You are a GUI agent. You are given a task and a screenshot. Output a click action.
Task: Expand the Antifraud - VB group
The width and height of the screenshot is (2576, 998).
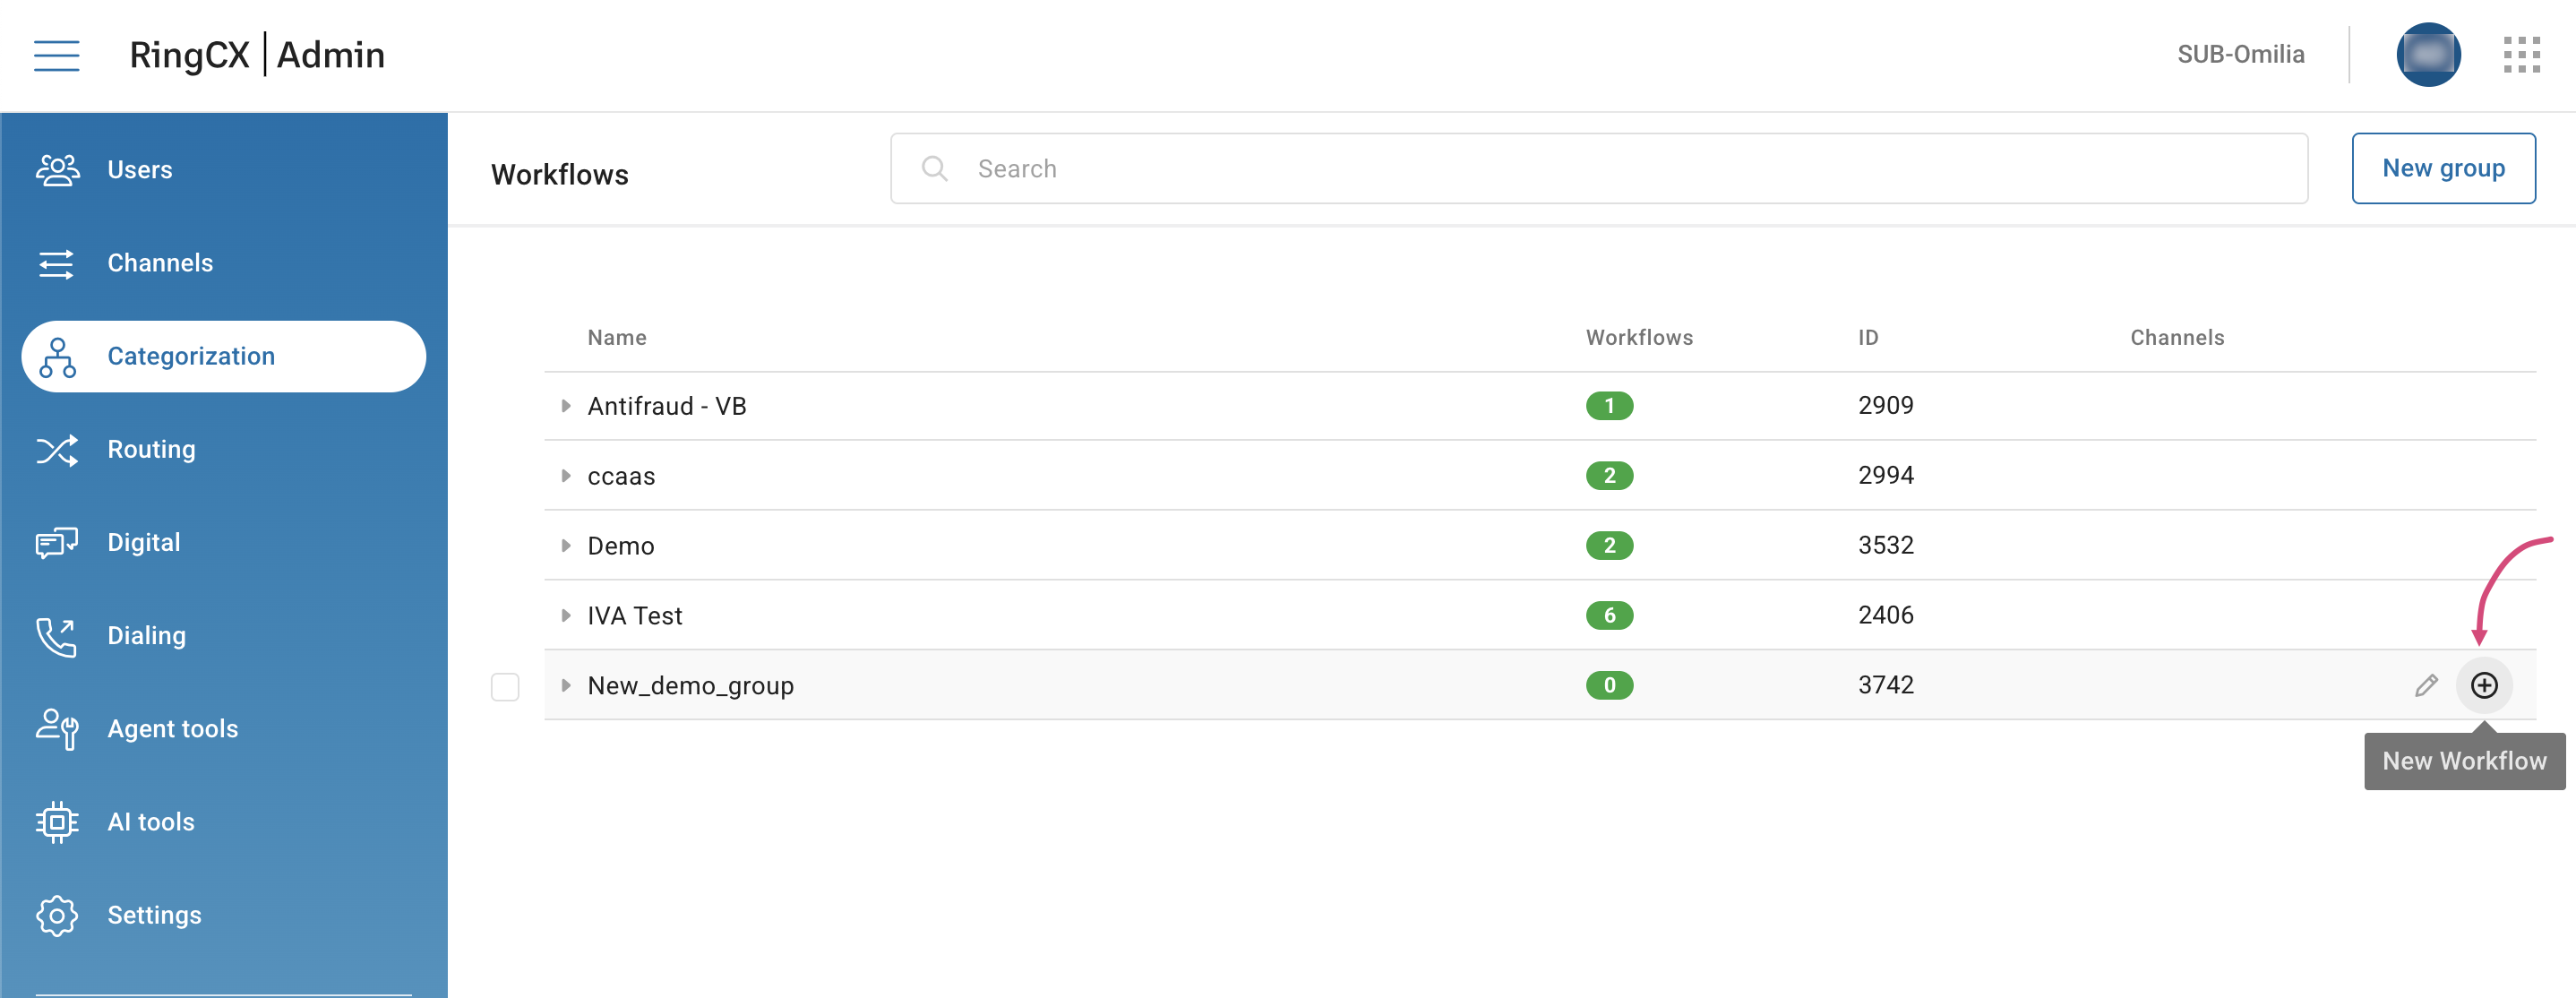coord(567,406)
